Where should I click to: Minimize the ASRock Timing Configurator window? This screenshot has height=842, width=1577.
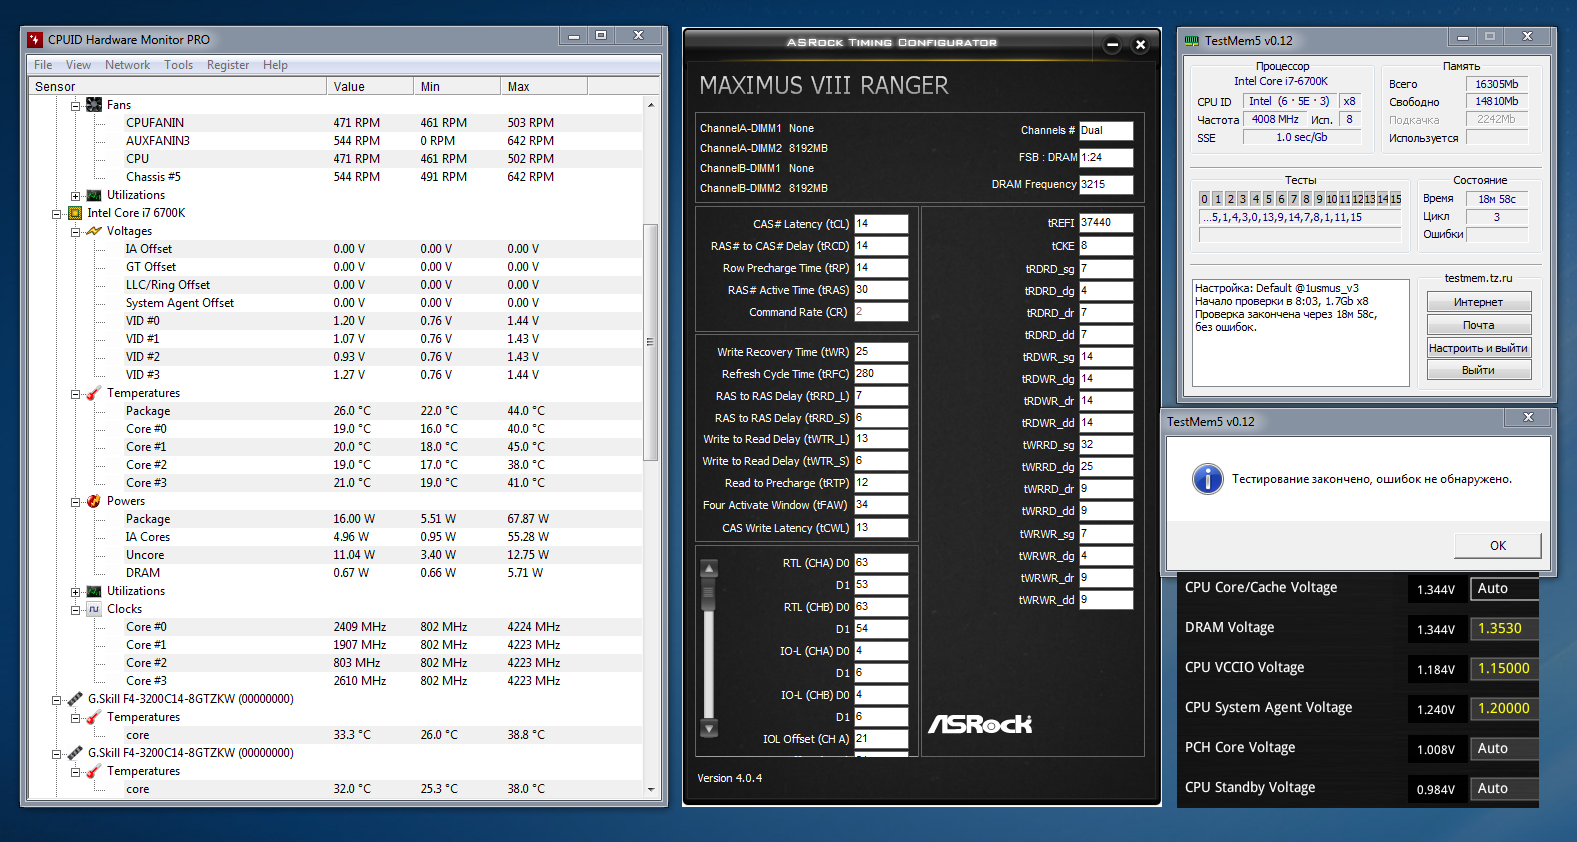1113,45
